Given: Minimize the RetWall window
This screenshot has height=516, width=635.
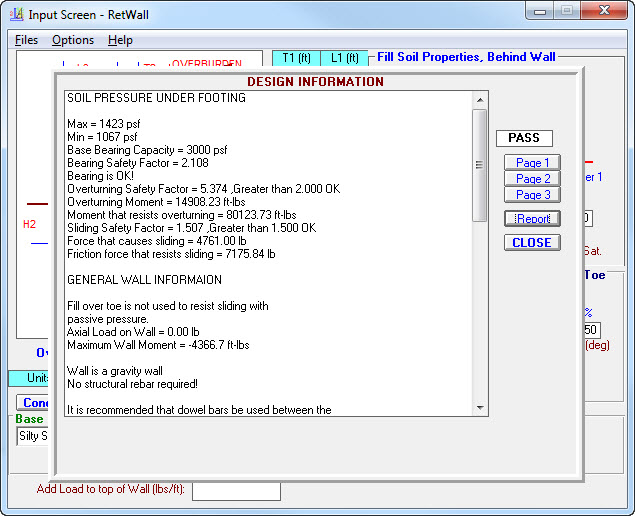Looking at the screenshot, I should click(541, 12).
